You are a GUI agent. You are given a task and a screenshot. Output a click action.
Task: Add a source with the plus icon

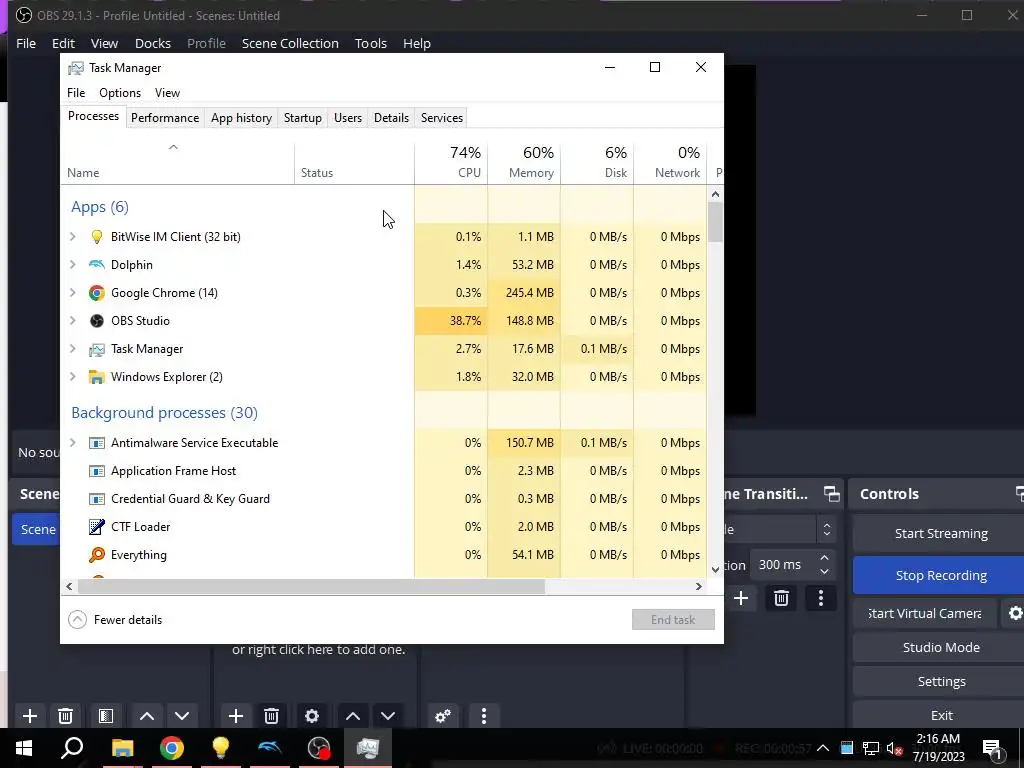236,716
